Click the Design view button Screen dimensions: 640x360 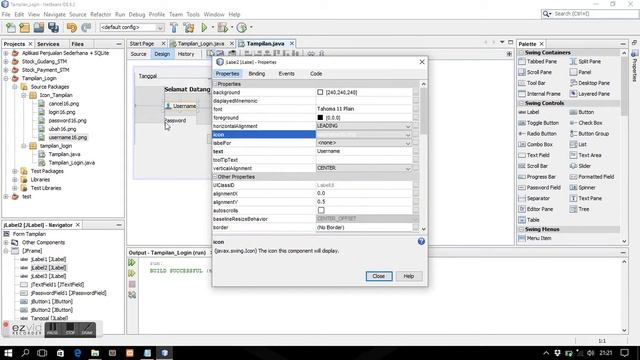[x=162, y=54]
